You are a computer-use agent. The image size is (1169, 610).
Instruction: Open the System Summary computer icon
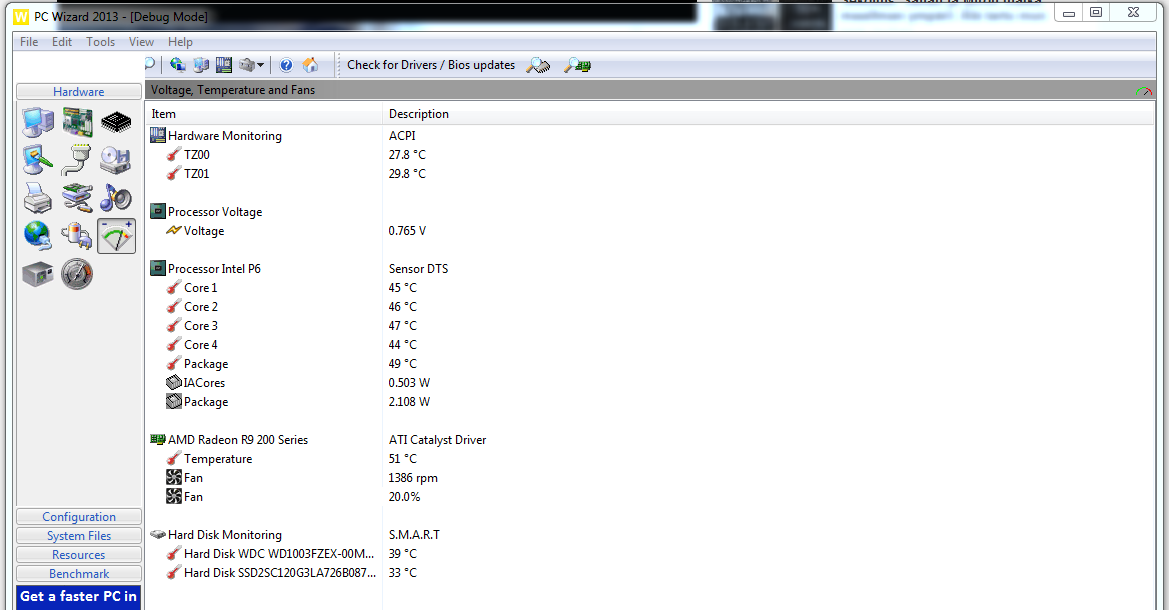pyautogui.click(x=38, y=122)
